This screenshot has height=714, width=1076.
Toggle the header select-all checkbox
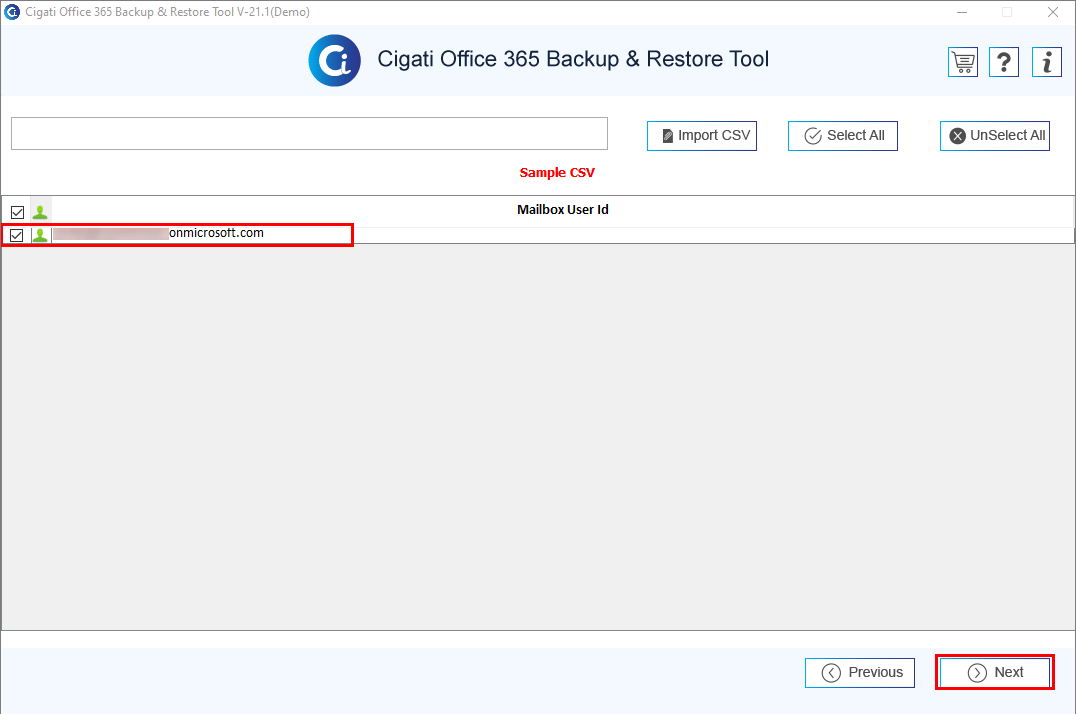point(17,212)
